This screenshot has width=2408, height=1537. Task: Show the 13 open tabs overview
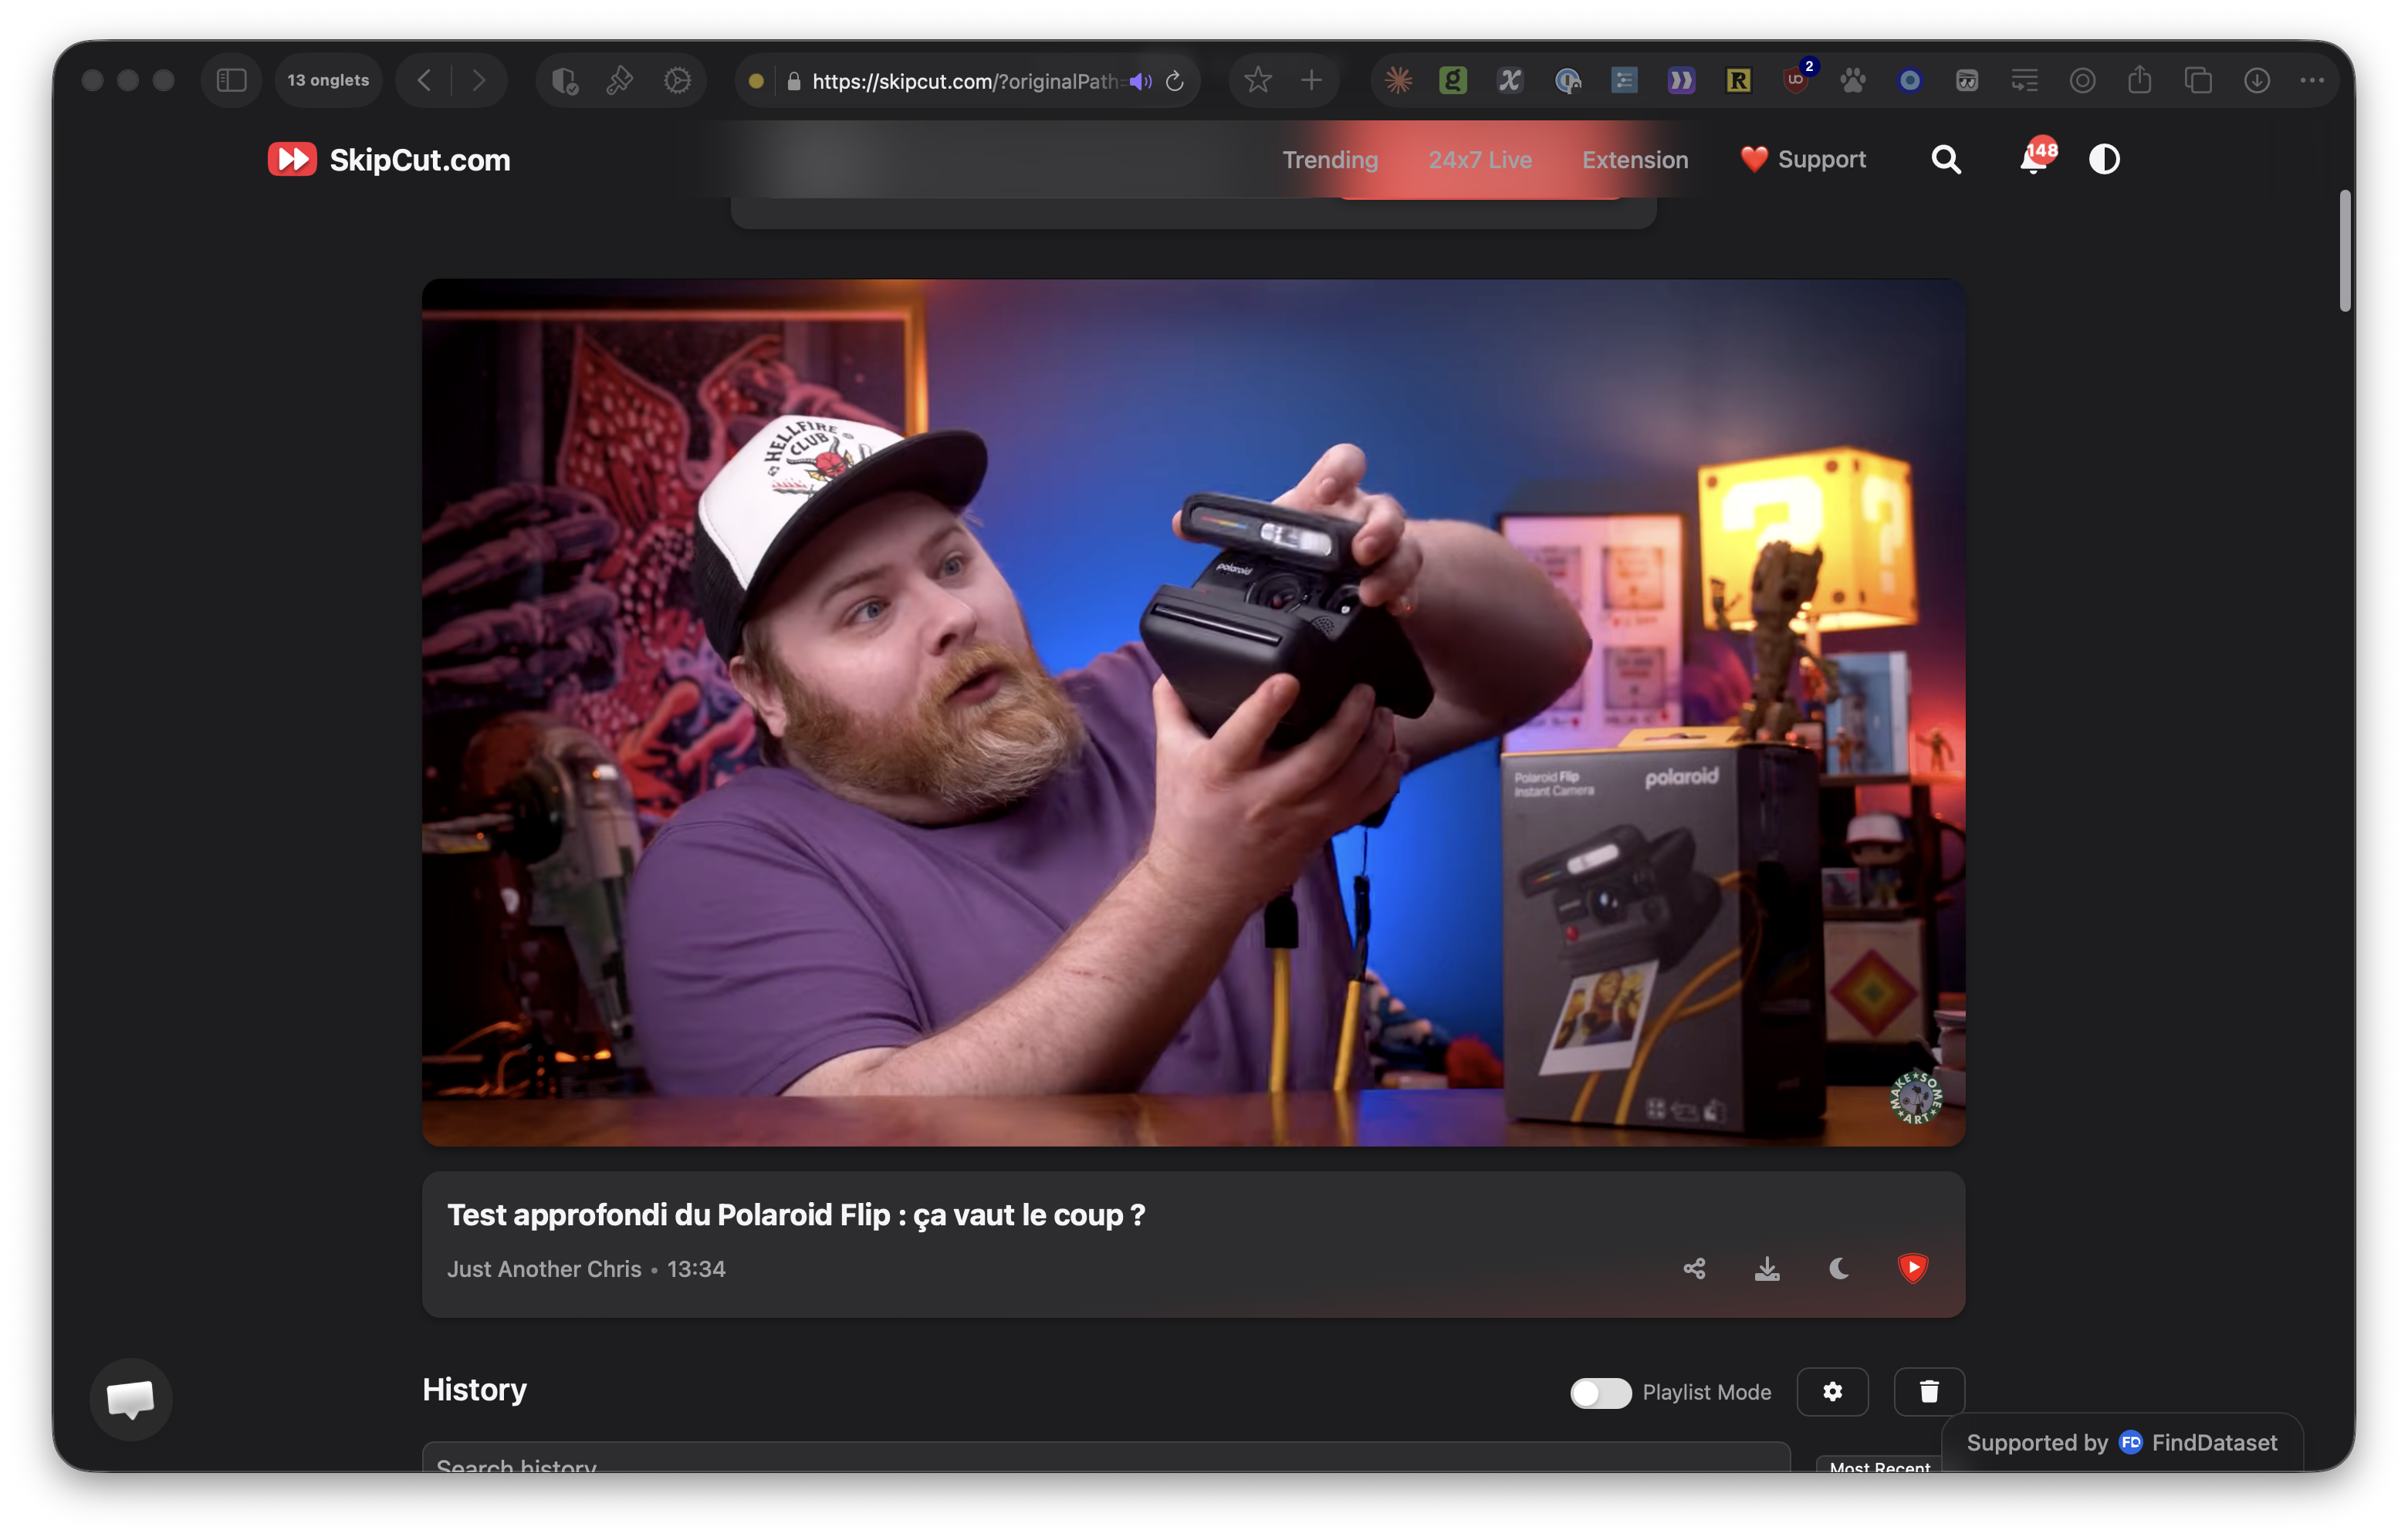pos(327,79)
